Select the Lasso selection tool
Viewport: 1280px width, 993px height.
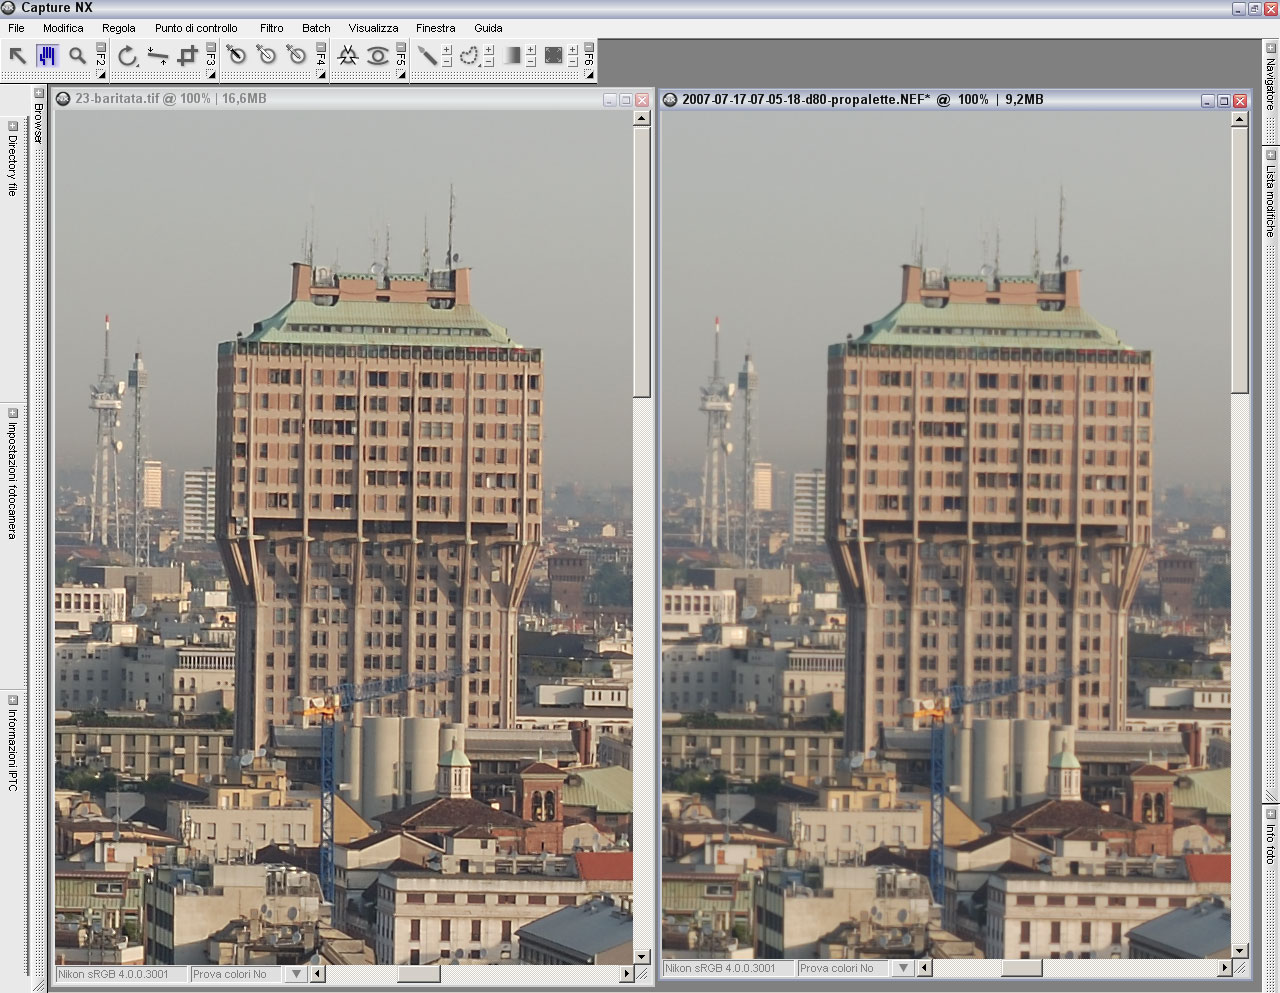coord(469,56)
